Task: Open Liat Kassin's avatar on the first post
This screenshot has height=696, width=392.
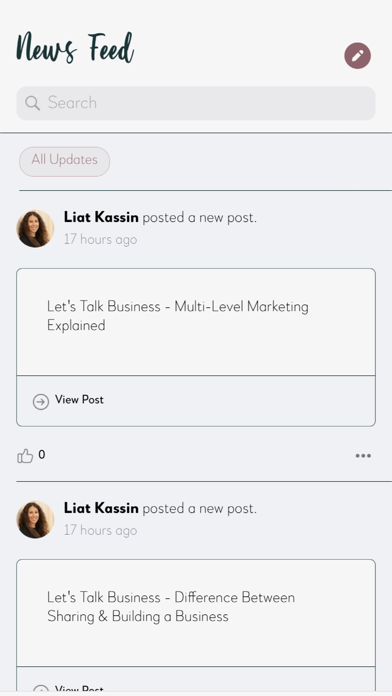Action: coord(36,229)
